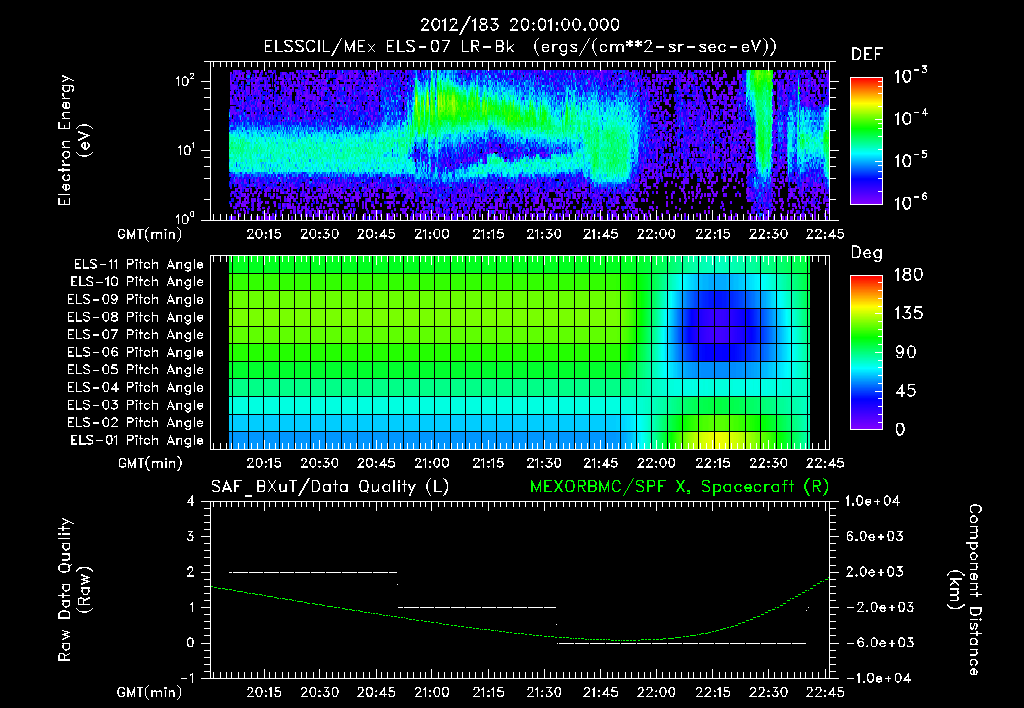Click the ELS-06 Pitch Angle row label
This screenshot has width=1024, height=708.
click(136, 352)
